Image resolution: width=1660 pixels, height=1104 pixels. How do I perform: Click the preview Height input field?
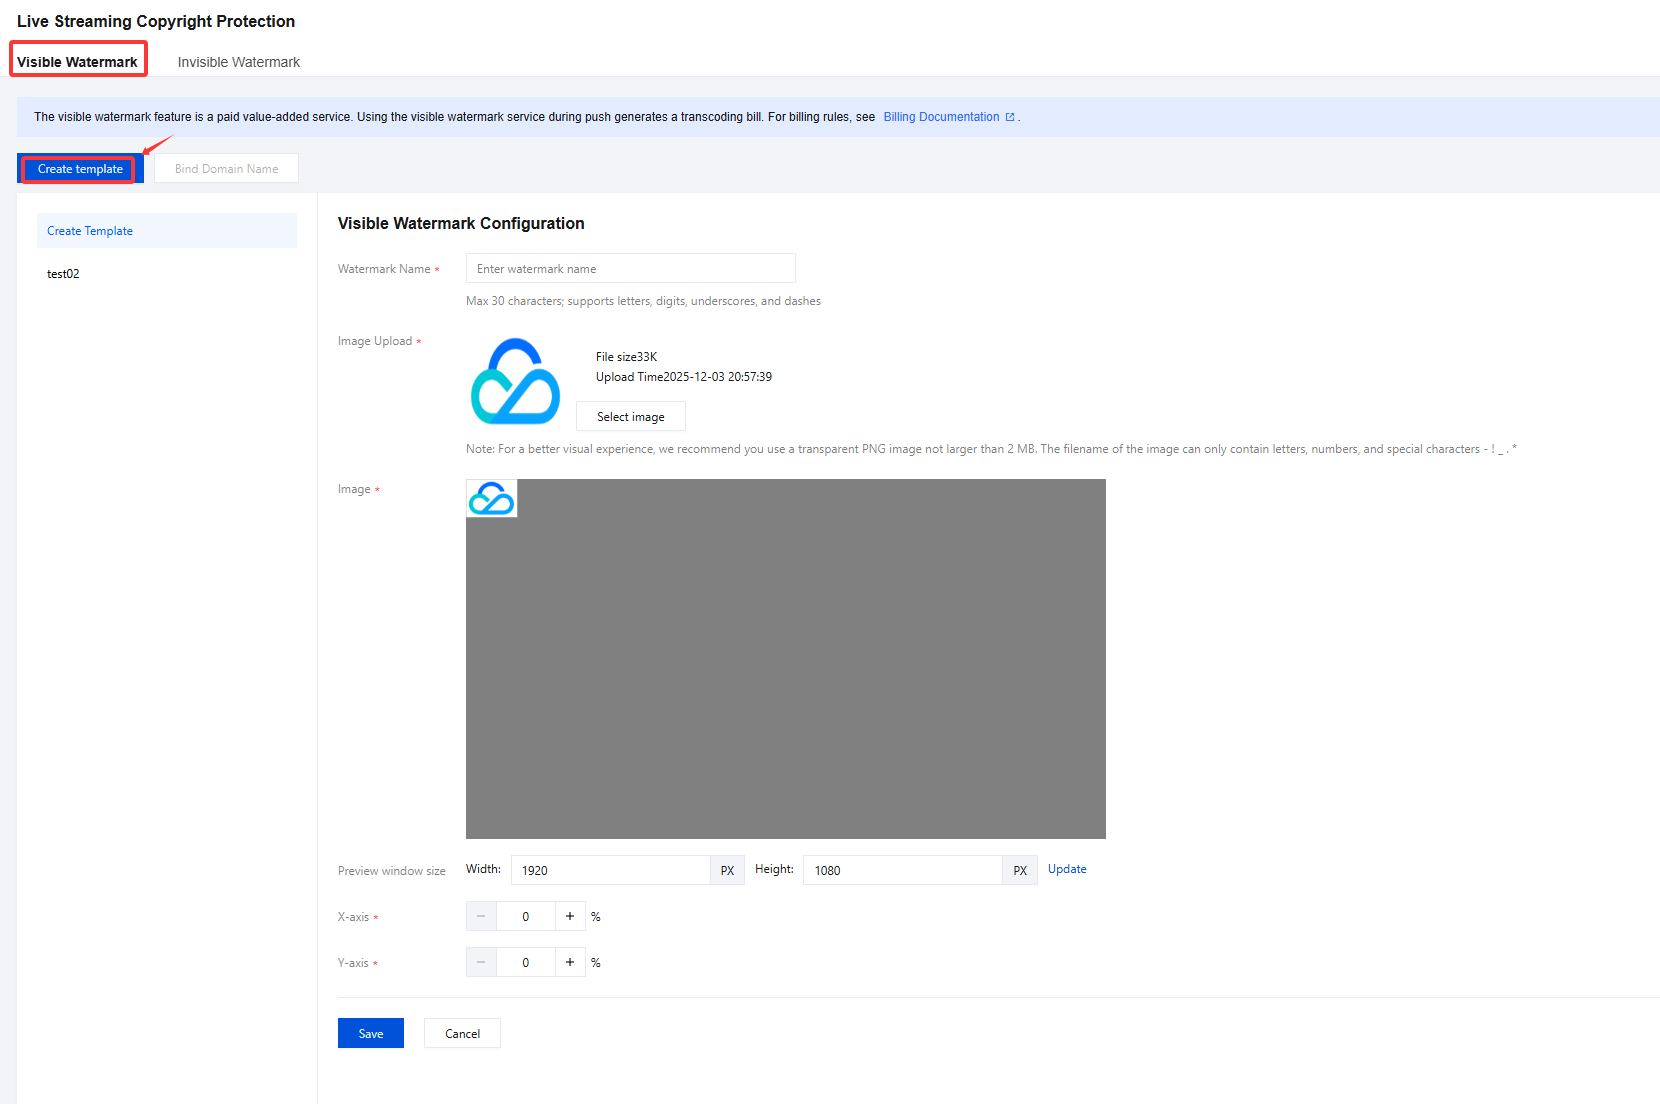click(902, 871)
